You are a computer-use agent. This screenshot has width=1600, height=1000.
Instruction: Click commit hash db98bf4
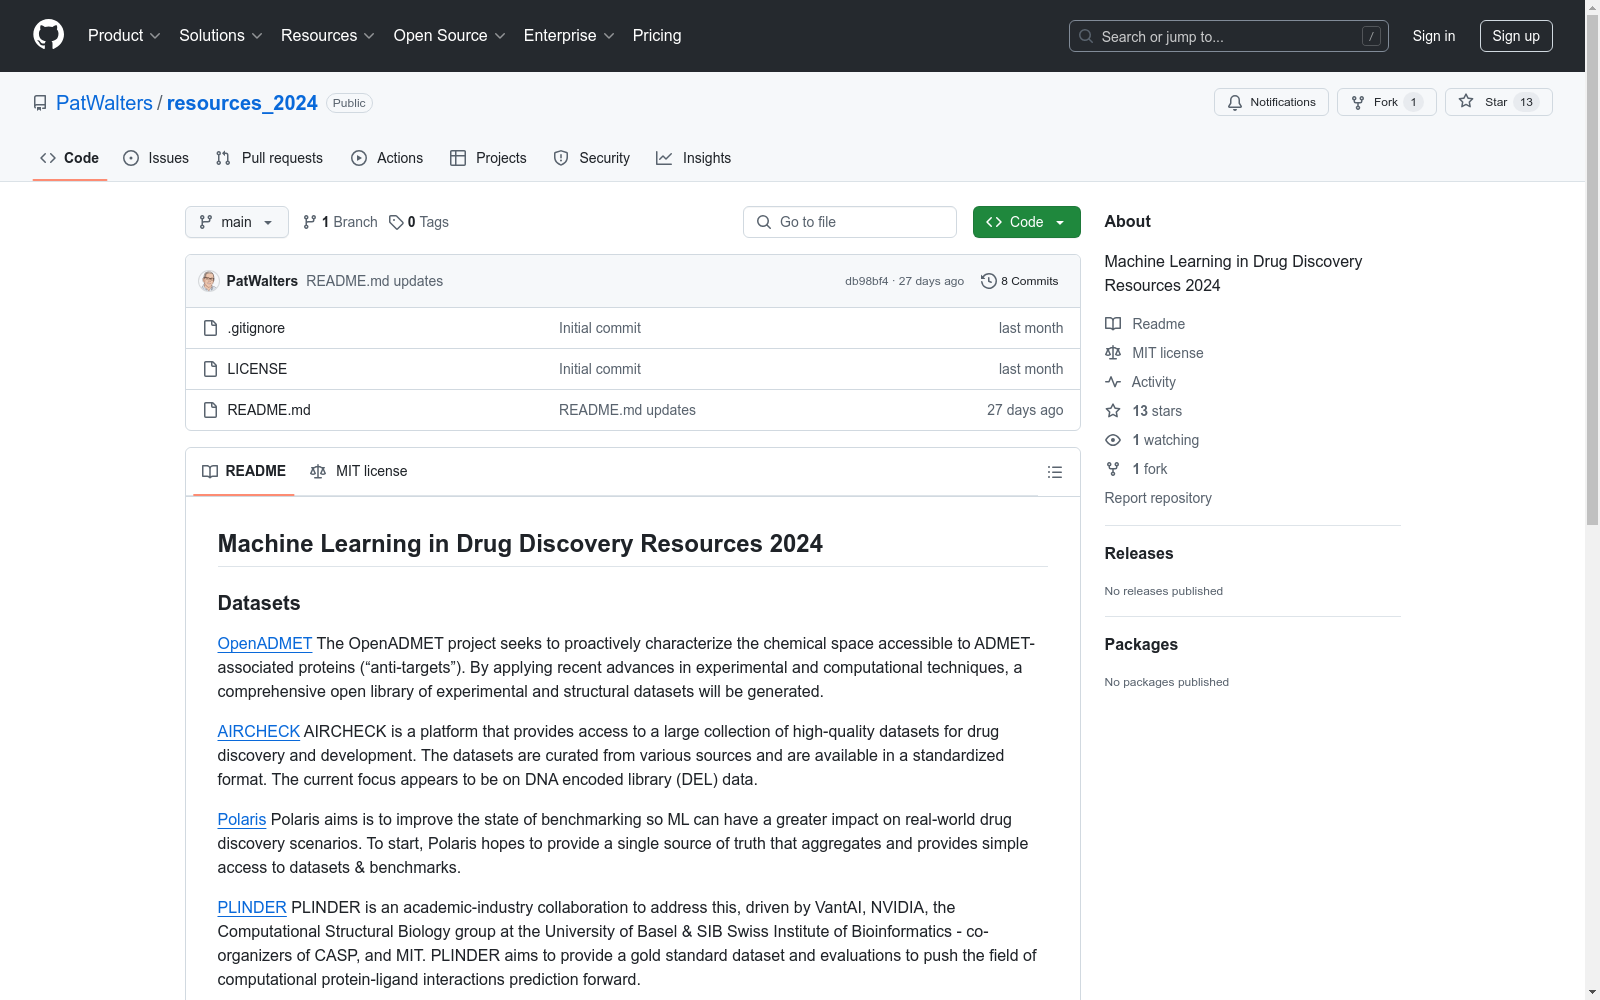pyautogui.click(x=866, y=281)
